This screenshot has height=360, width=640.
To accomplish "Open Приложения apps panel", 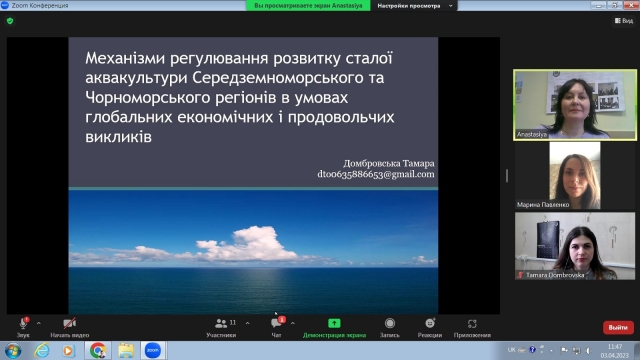I will click(472, 328).
